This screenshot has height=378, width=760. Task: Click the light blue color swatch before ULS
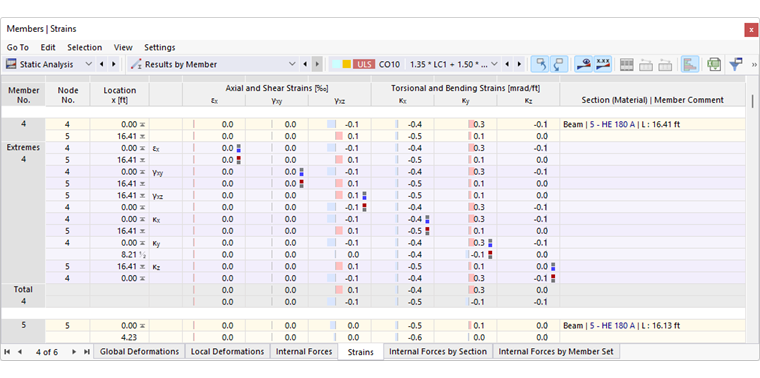coord(336,64)
